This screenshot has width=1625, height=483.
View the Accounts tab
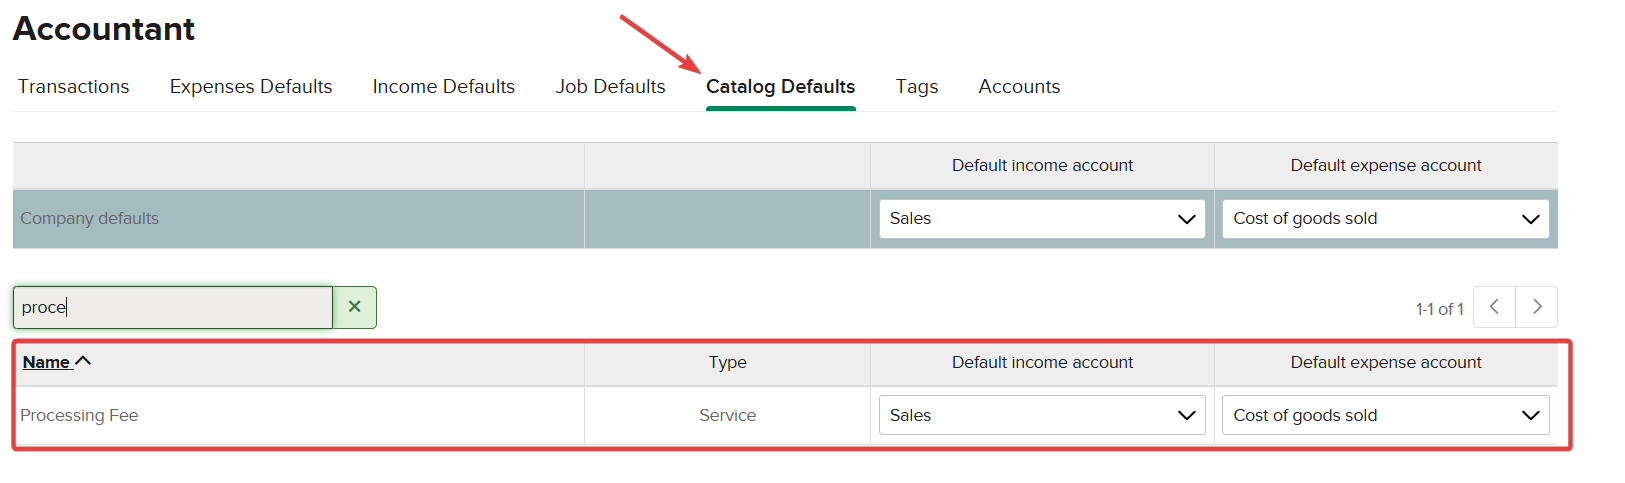(x=1019, y=87)
